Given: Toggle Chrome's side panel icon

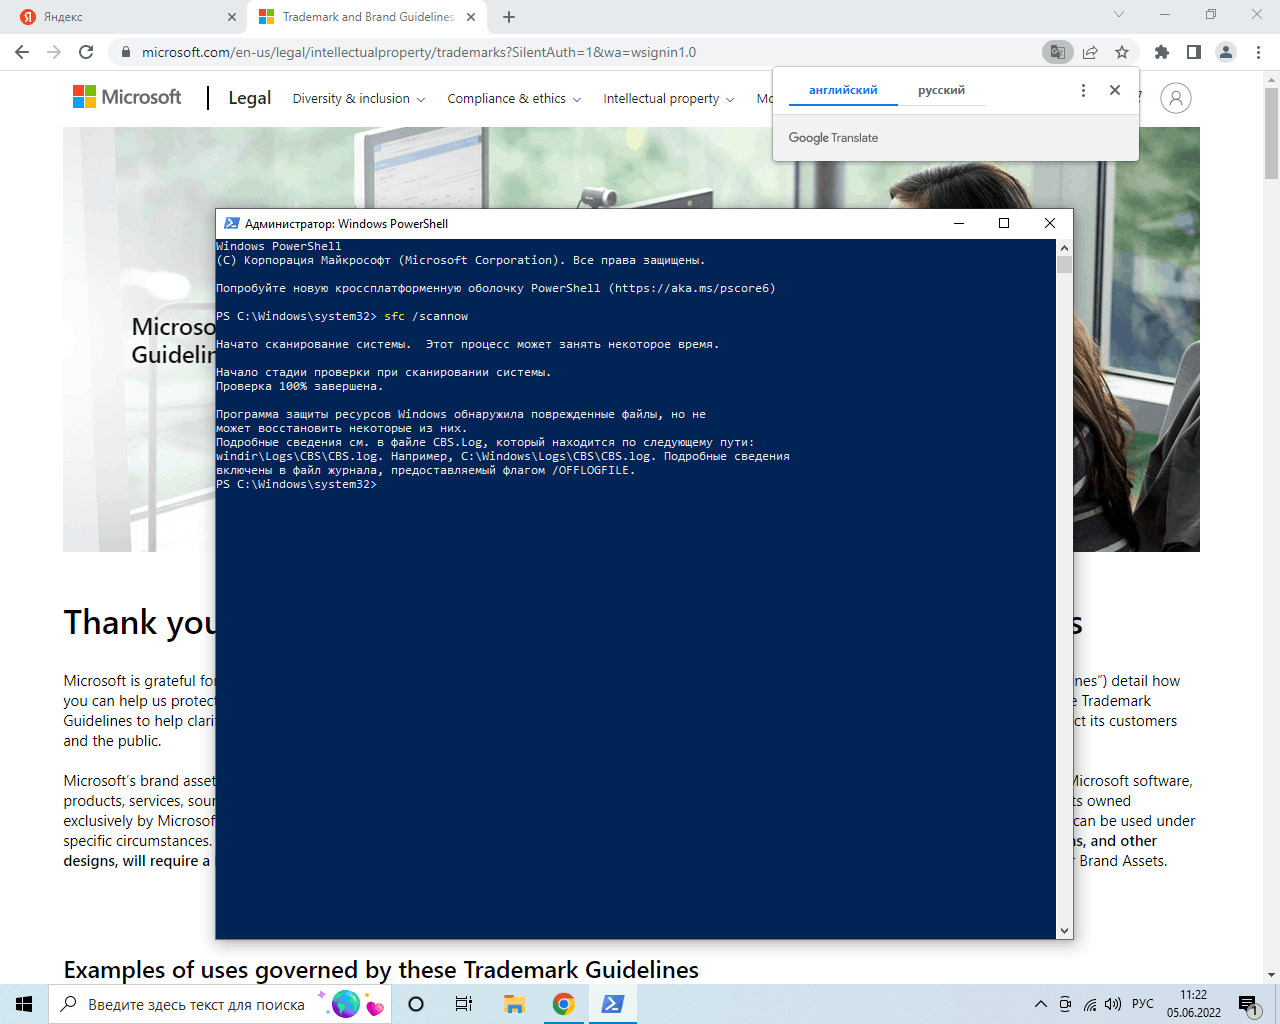Looking at the screenshot, I should 1193,52.
